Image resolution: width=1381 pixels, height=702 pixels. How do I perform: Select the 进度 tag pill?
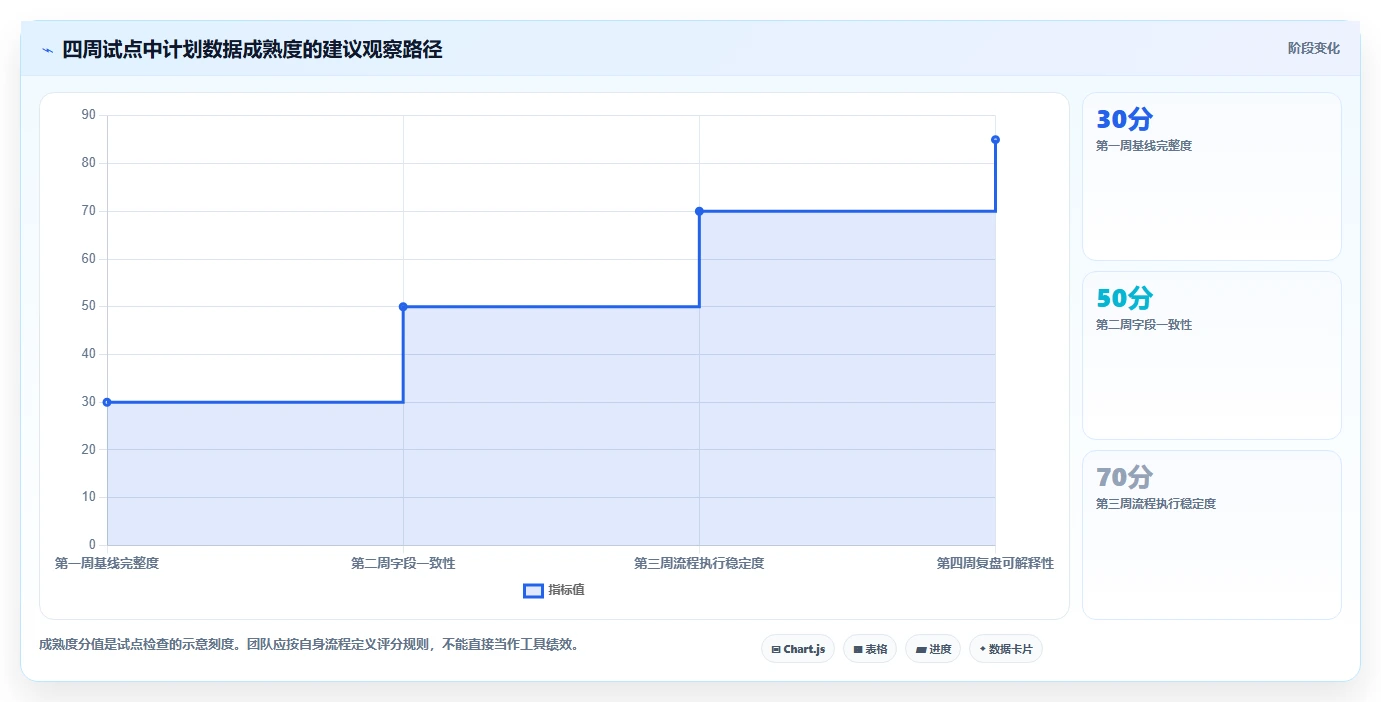(x=933, y=649)
